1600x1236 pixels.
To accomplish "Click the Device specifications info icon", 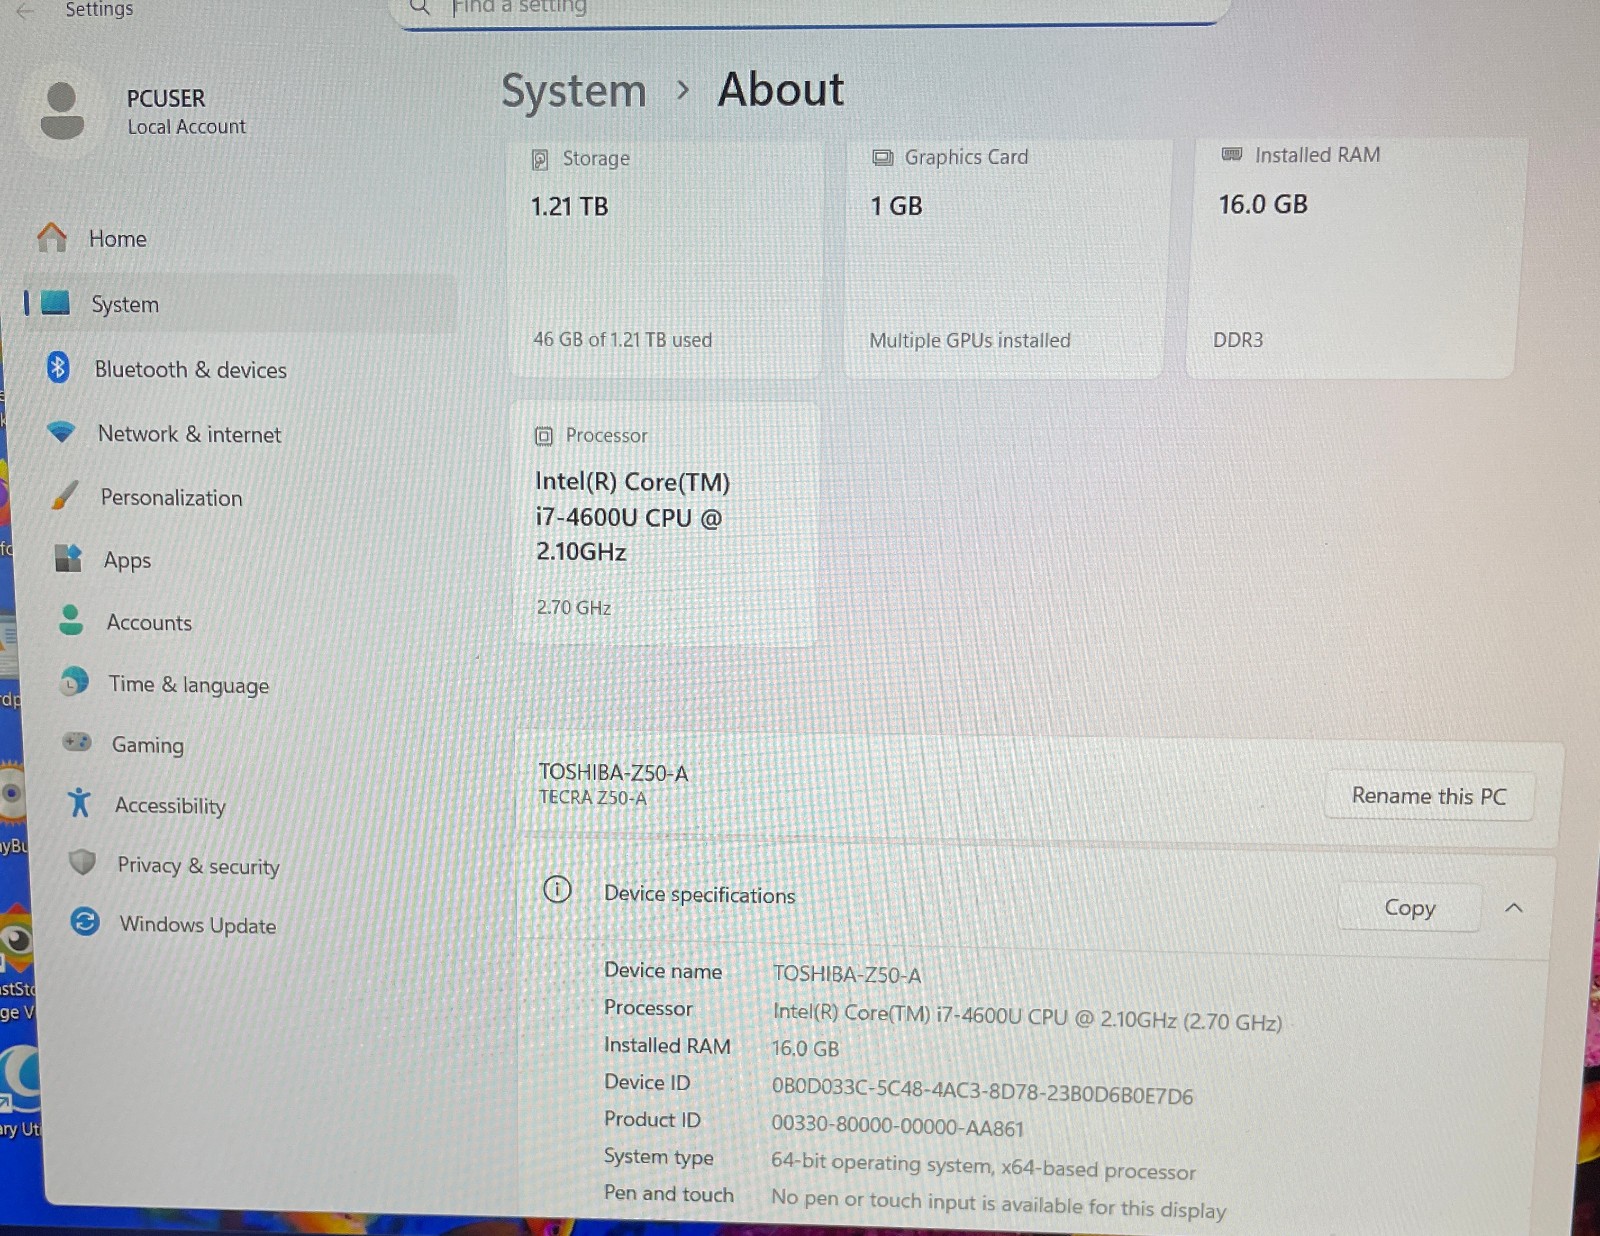I will pos(557,889).
